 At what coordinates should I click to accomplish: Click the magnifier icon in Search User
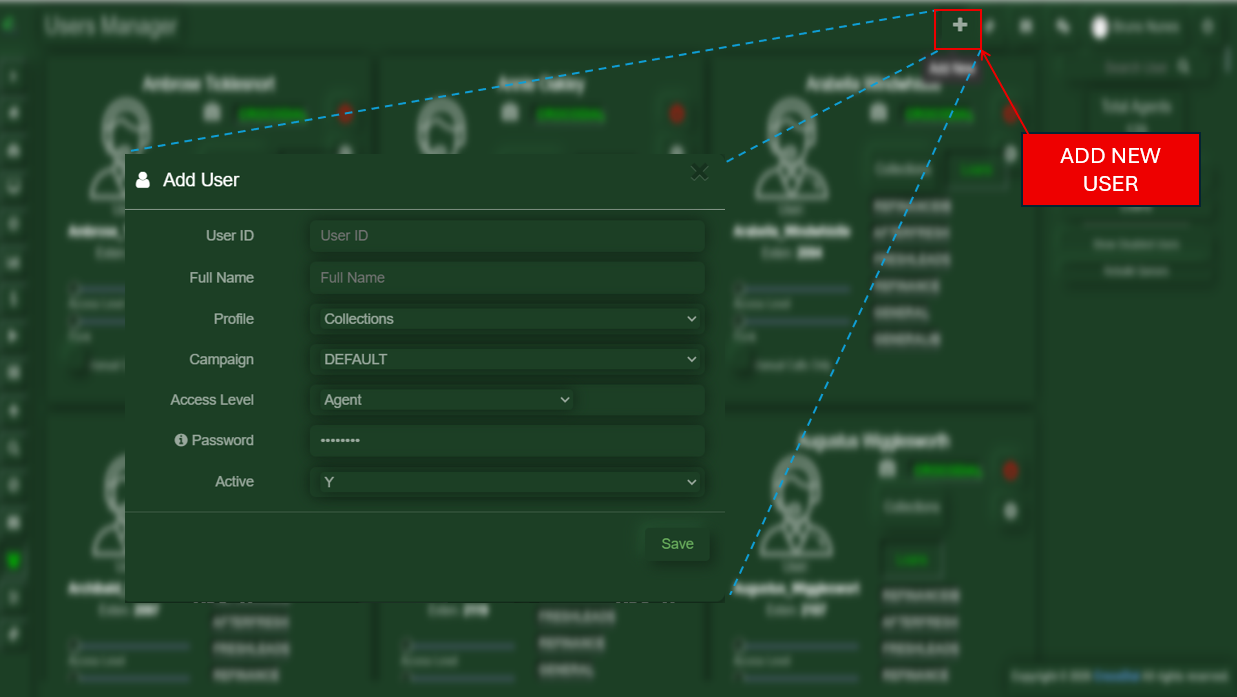click(x=1183, y=68)
